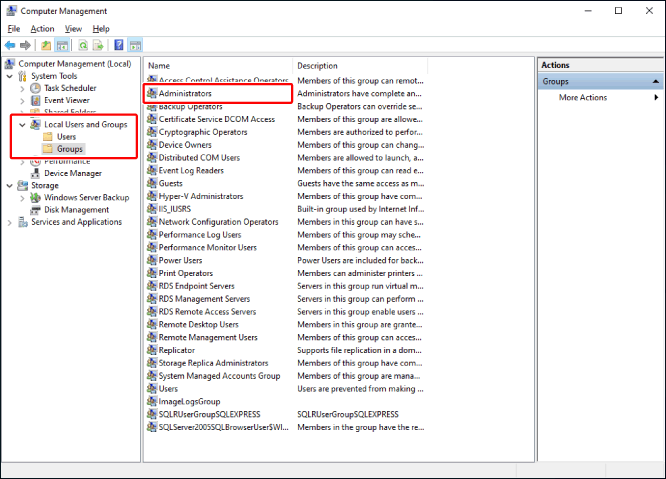Select the Task Scheduler clock icon

36,88
